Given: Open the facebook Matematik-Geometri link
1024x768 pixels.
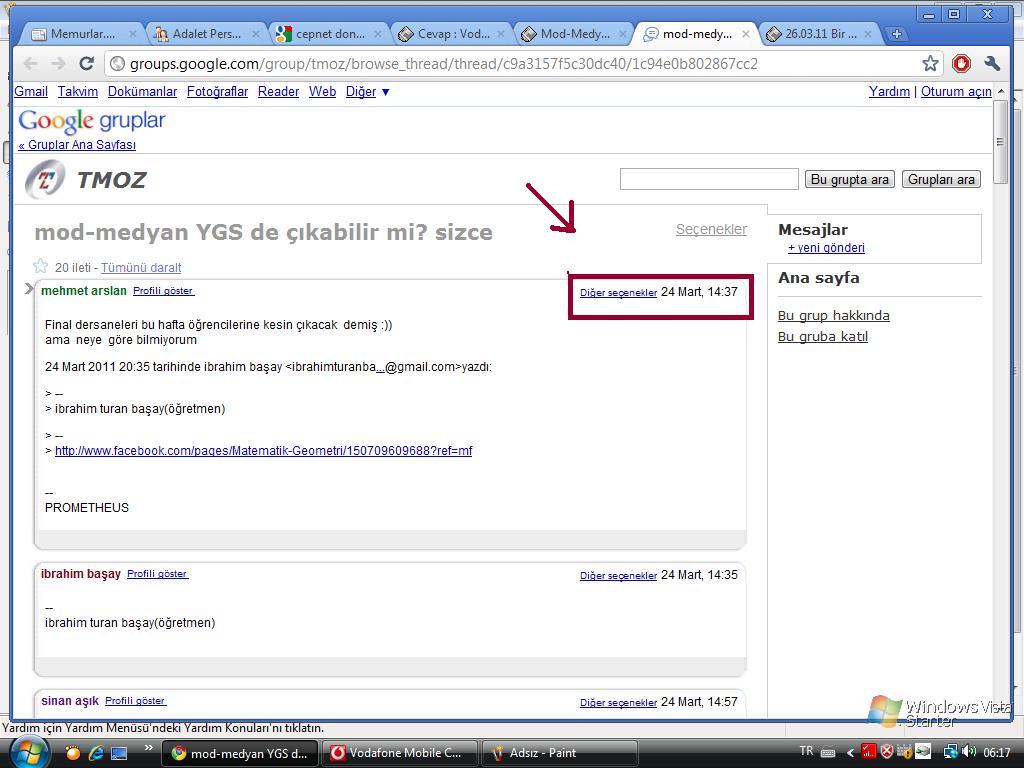Looking at the screenshot, I should click(263, 451).
